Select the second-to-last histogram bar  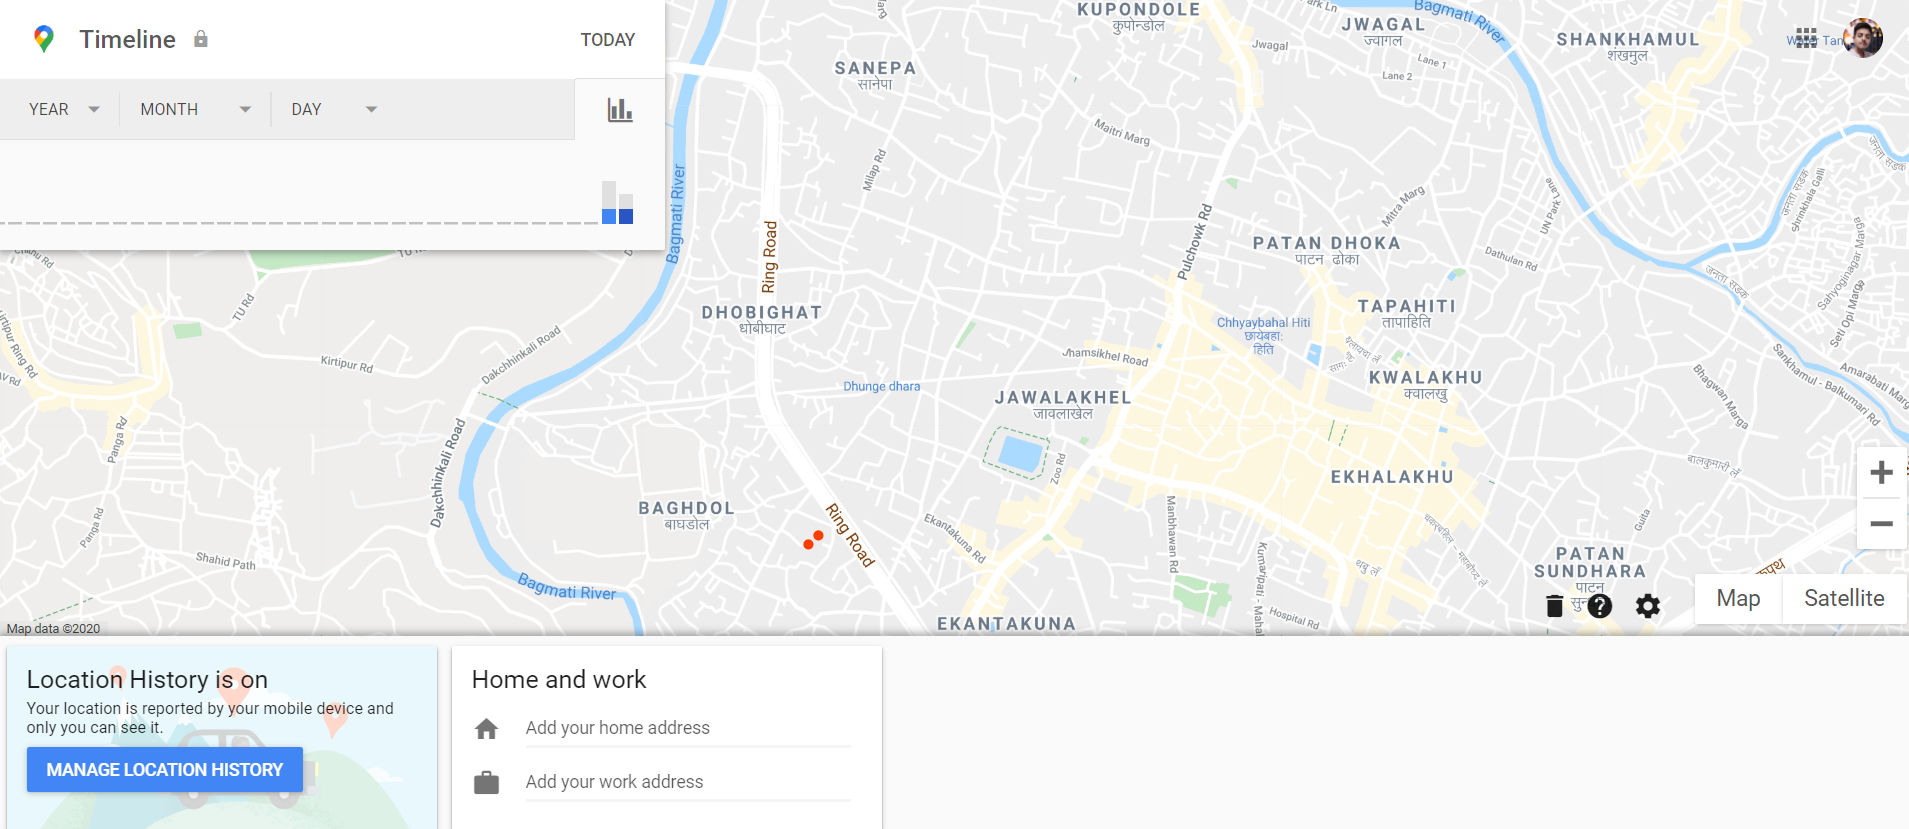click(x=609, y=203)
